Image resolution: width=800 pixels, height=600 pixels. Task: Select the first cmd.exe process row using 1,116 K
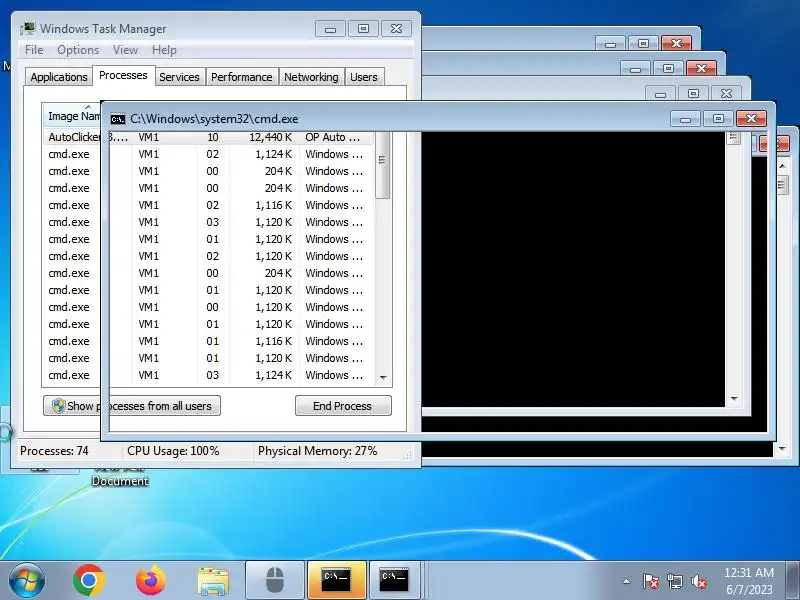tap(208, 205)
